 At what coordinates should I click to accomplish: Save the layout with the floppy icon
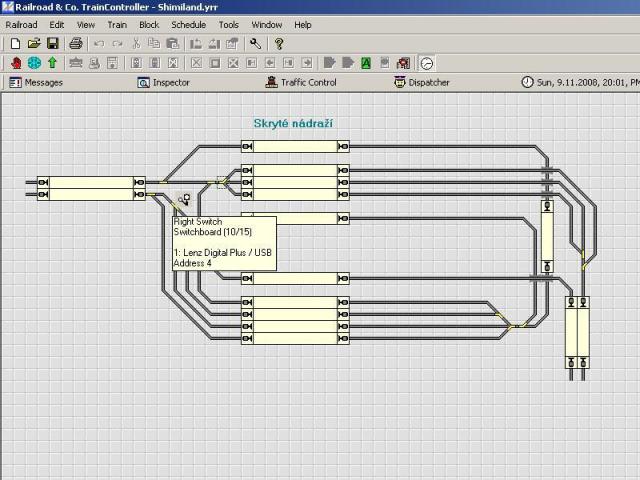point(53,43)
